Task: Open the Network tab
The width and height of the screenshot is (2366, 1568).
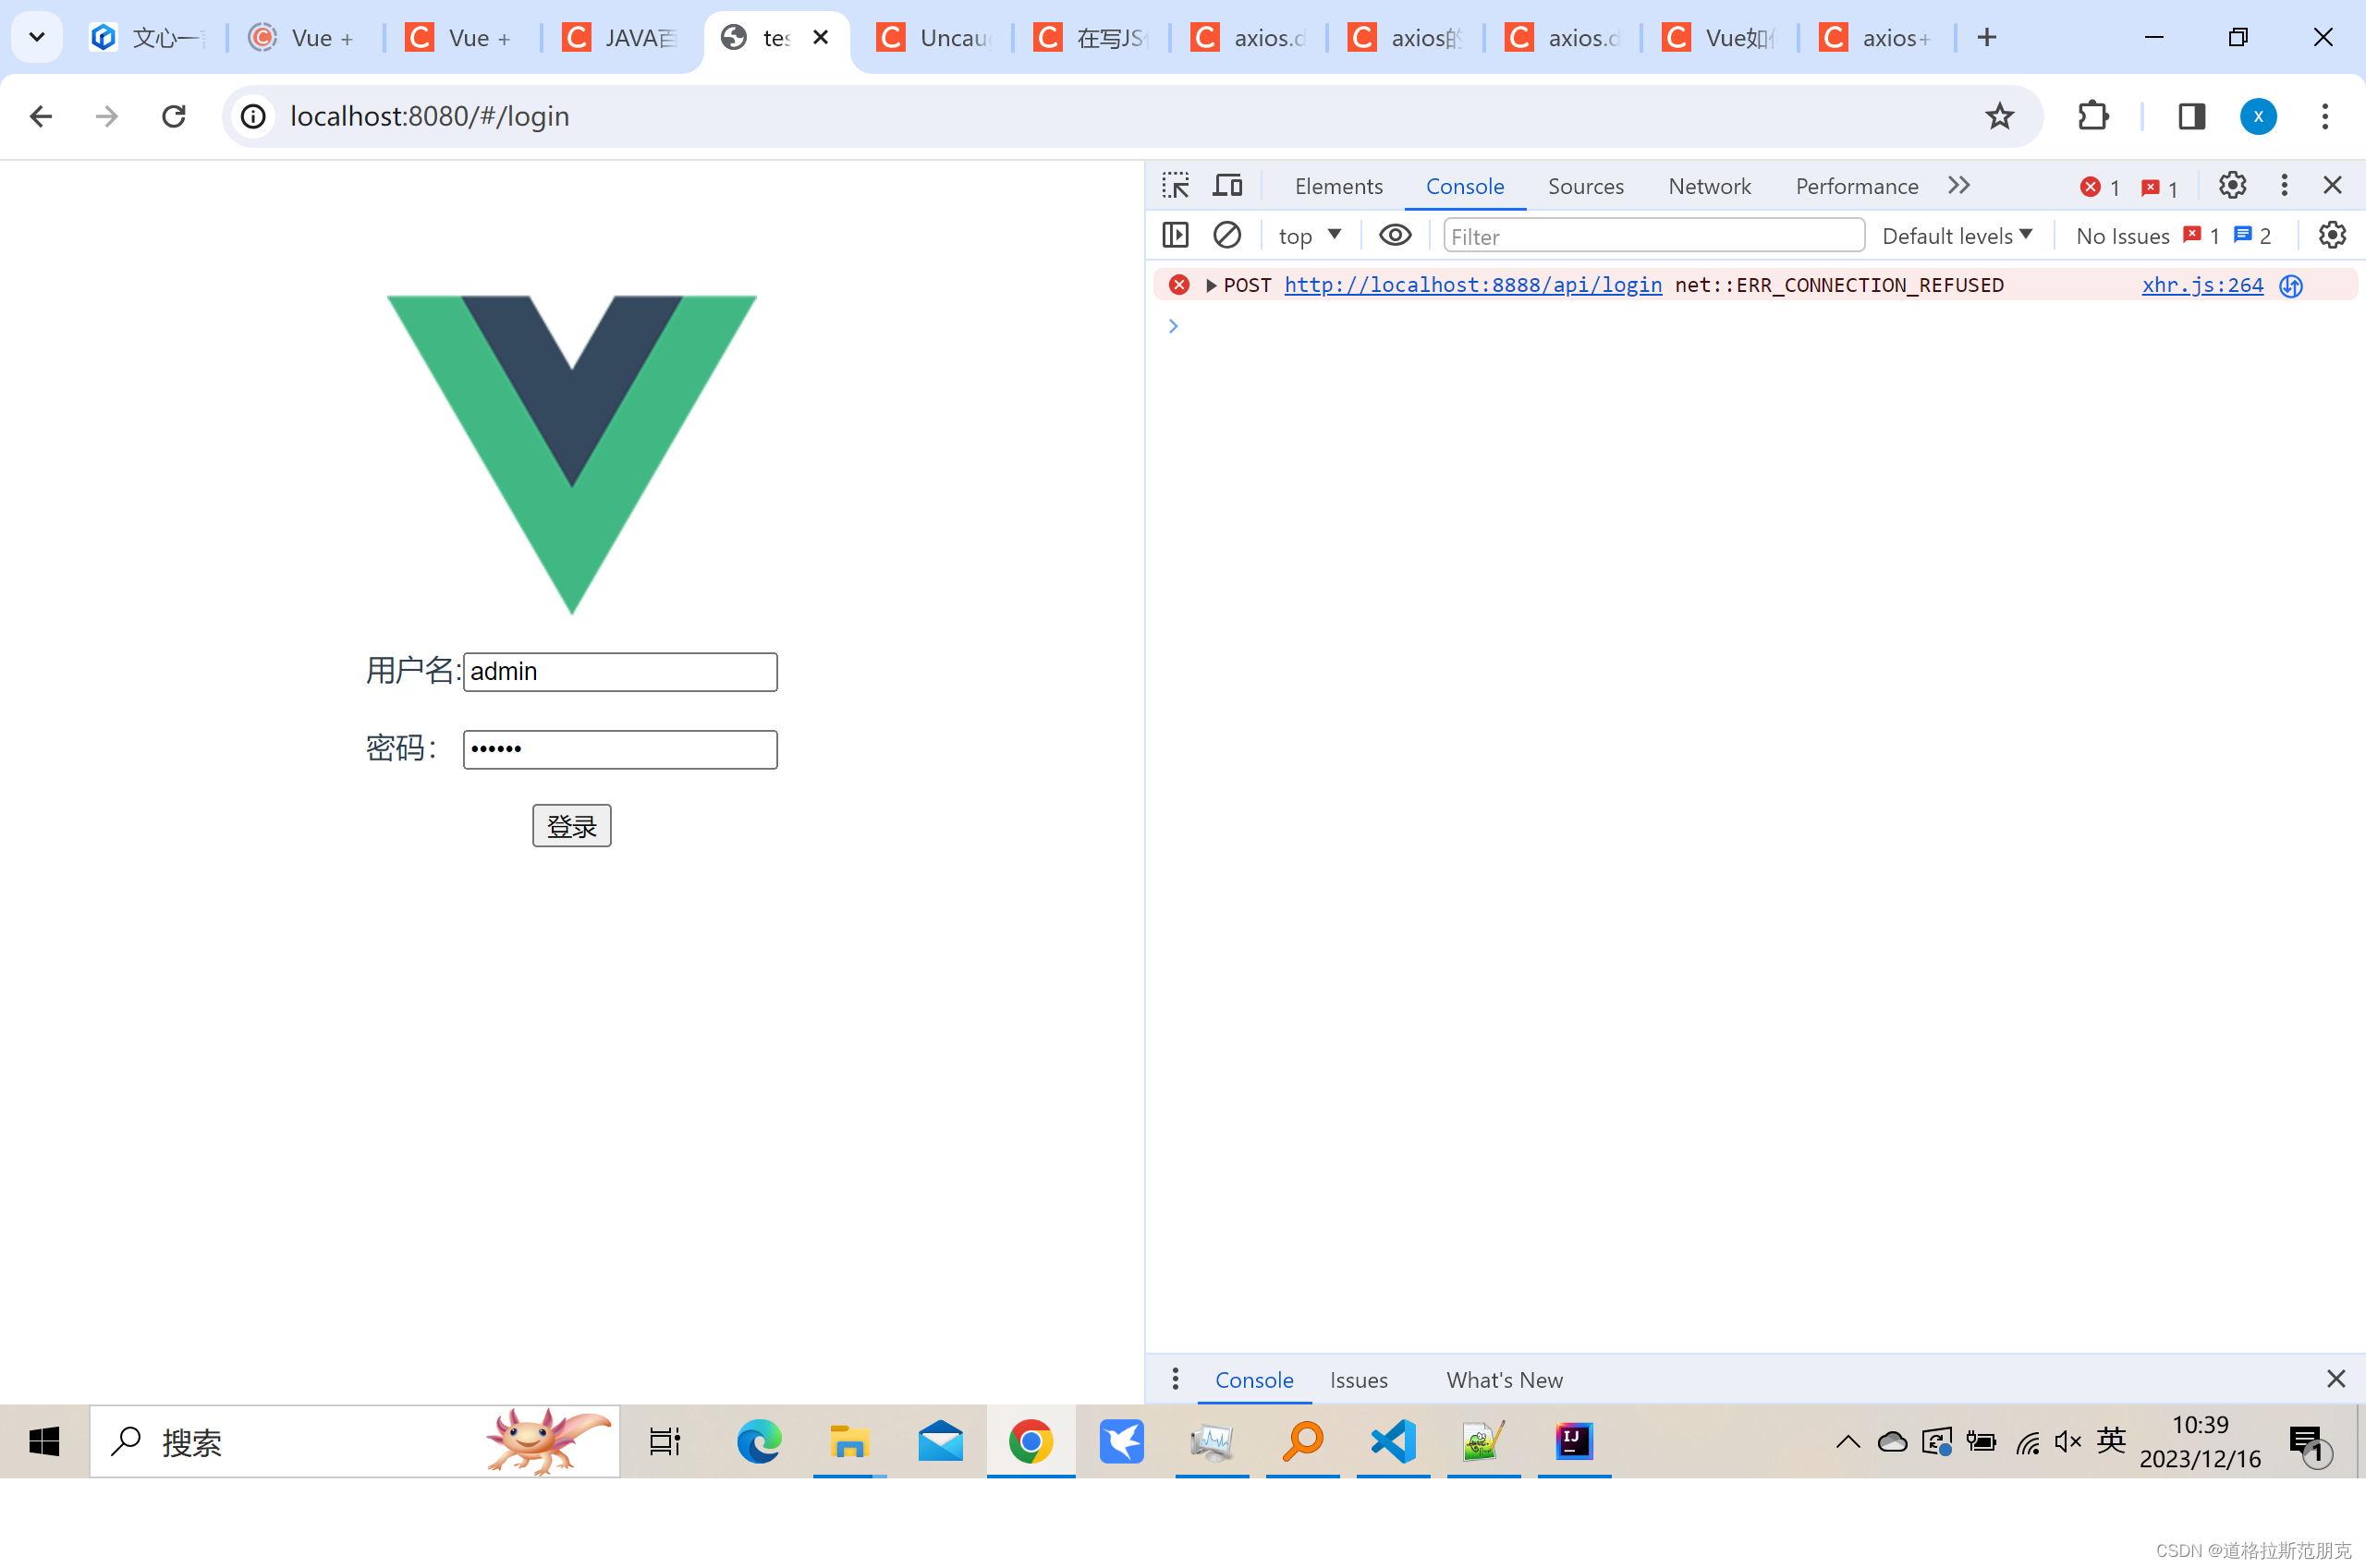Action: pyautogui.click(x=1709, y=186)
